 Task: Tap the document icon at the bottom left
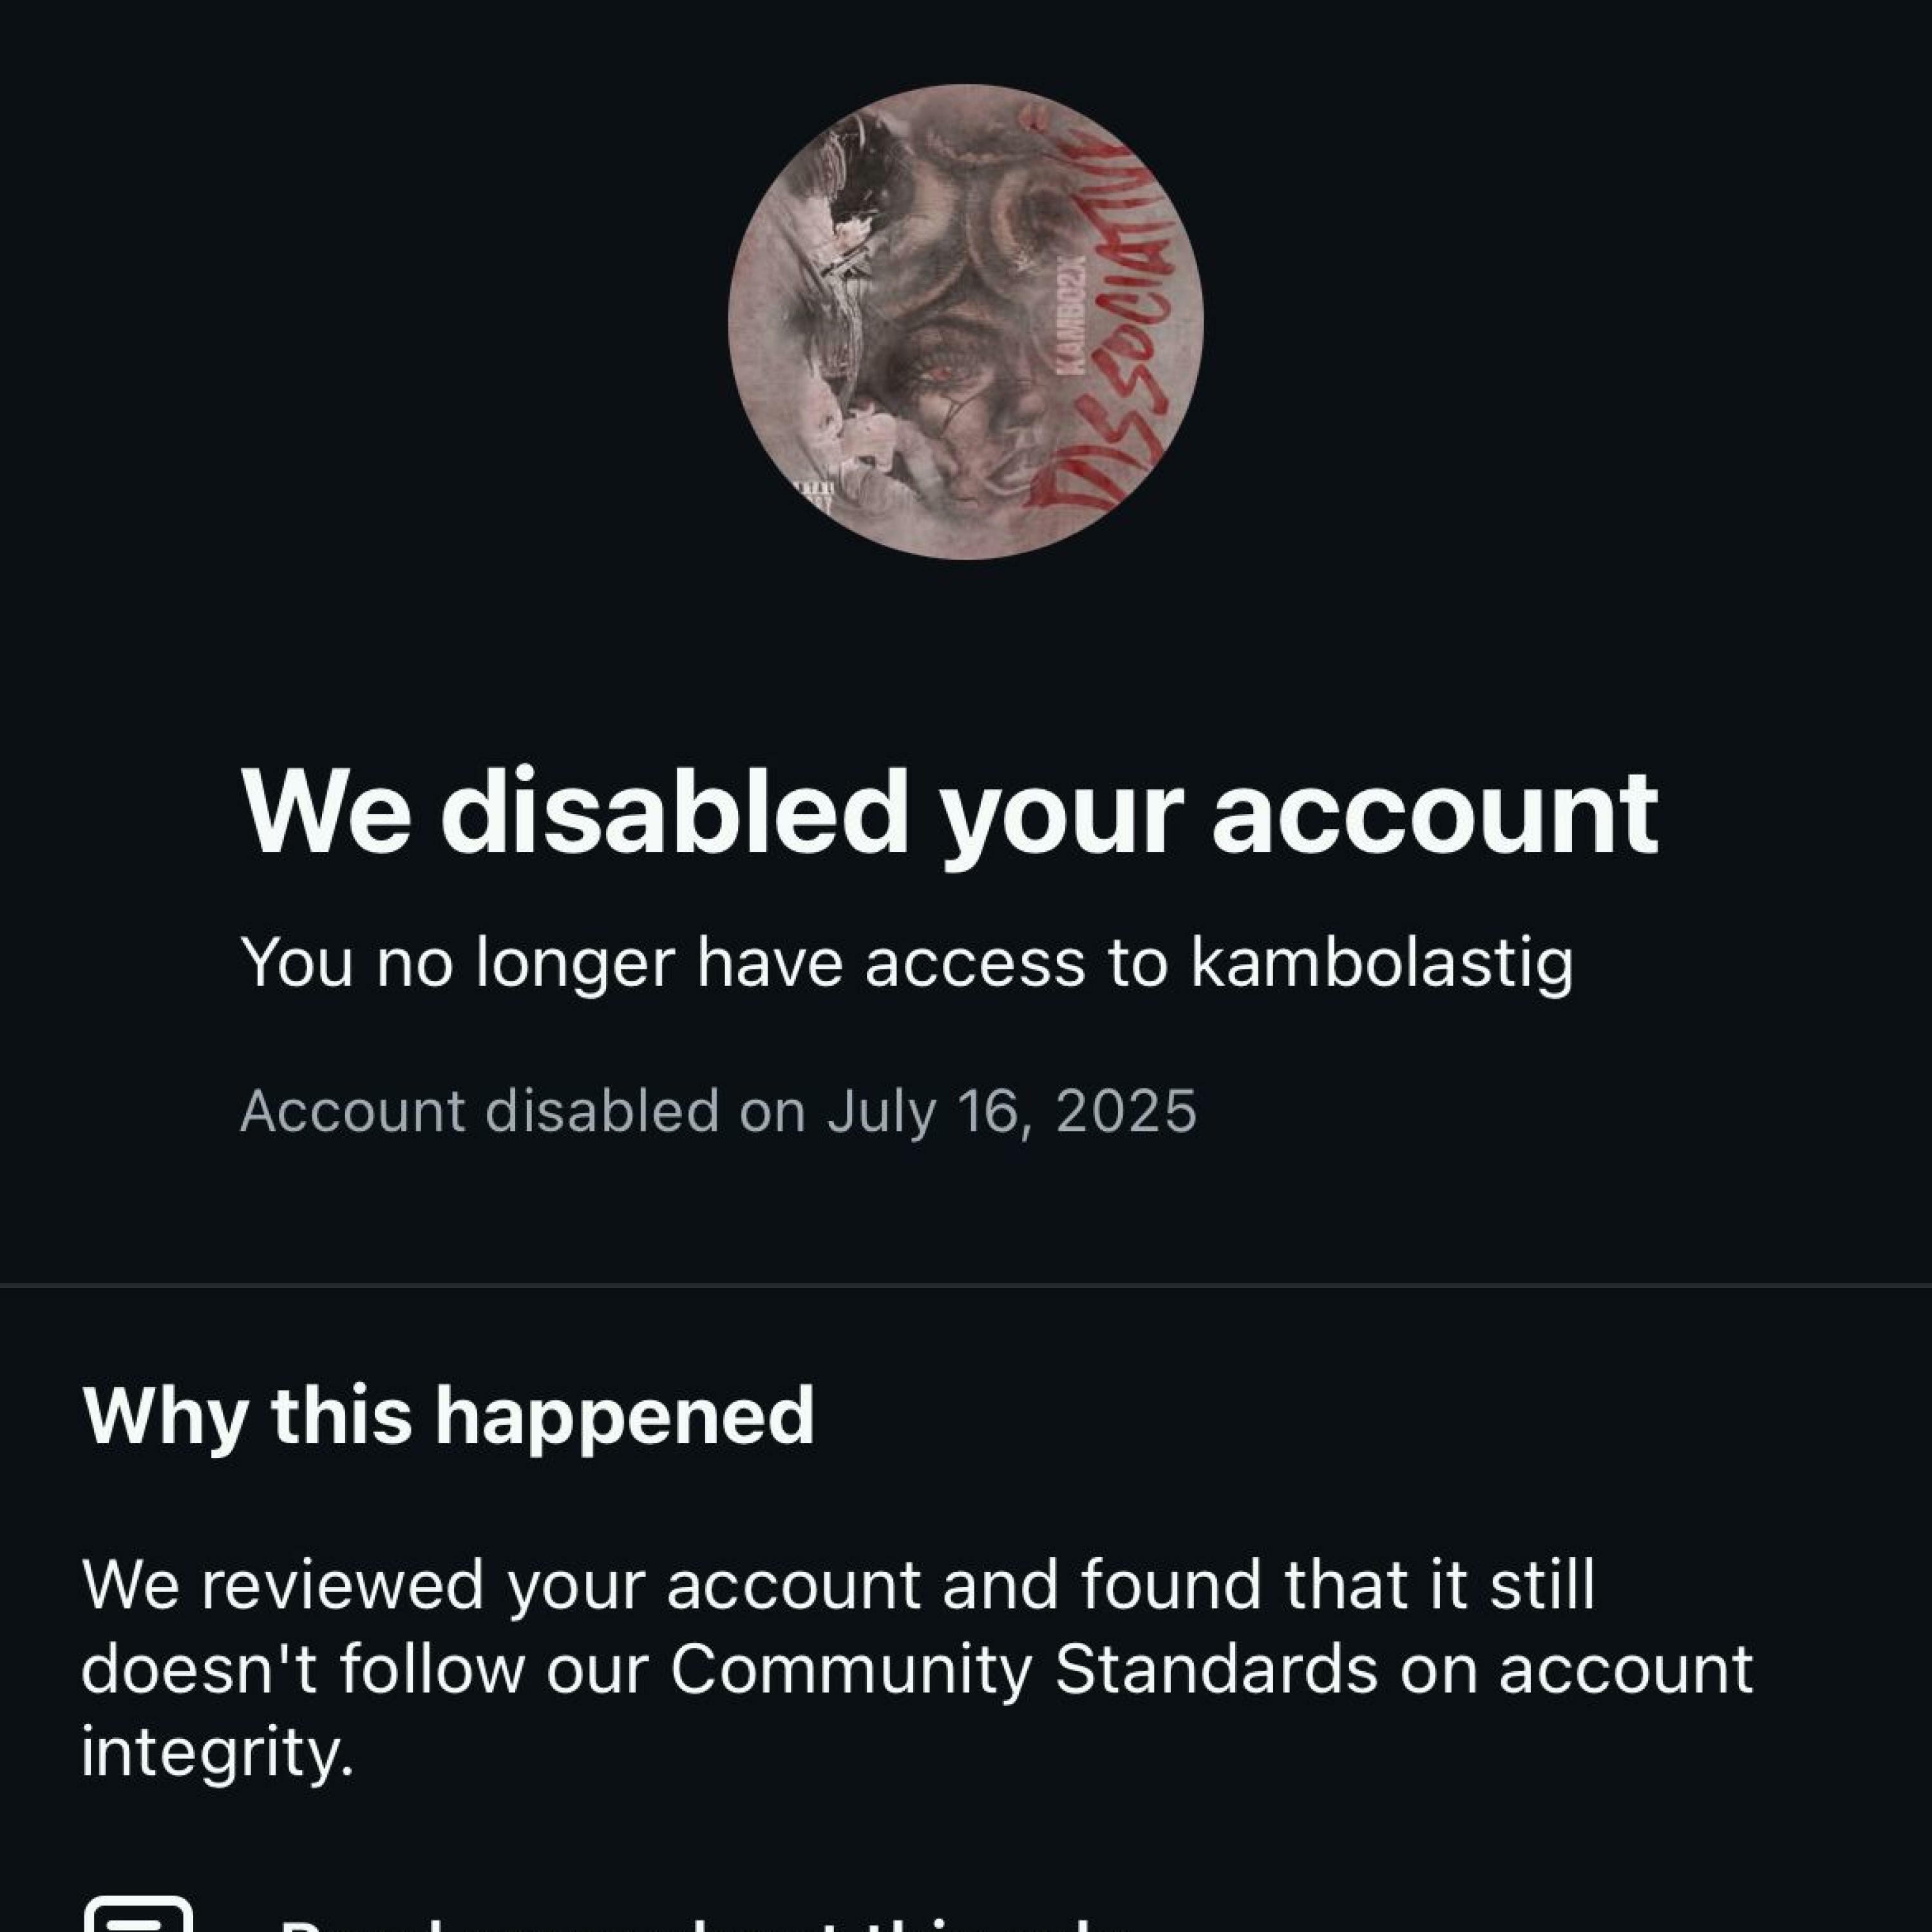click(138, 1912)
